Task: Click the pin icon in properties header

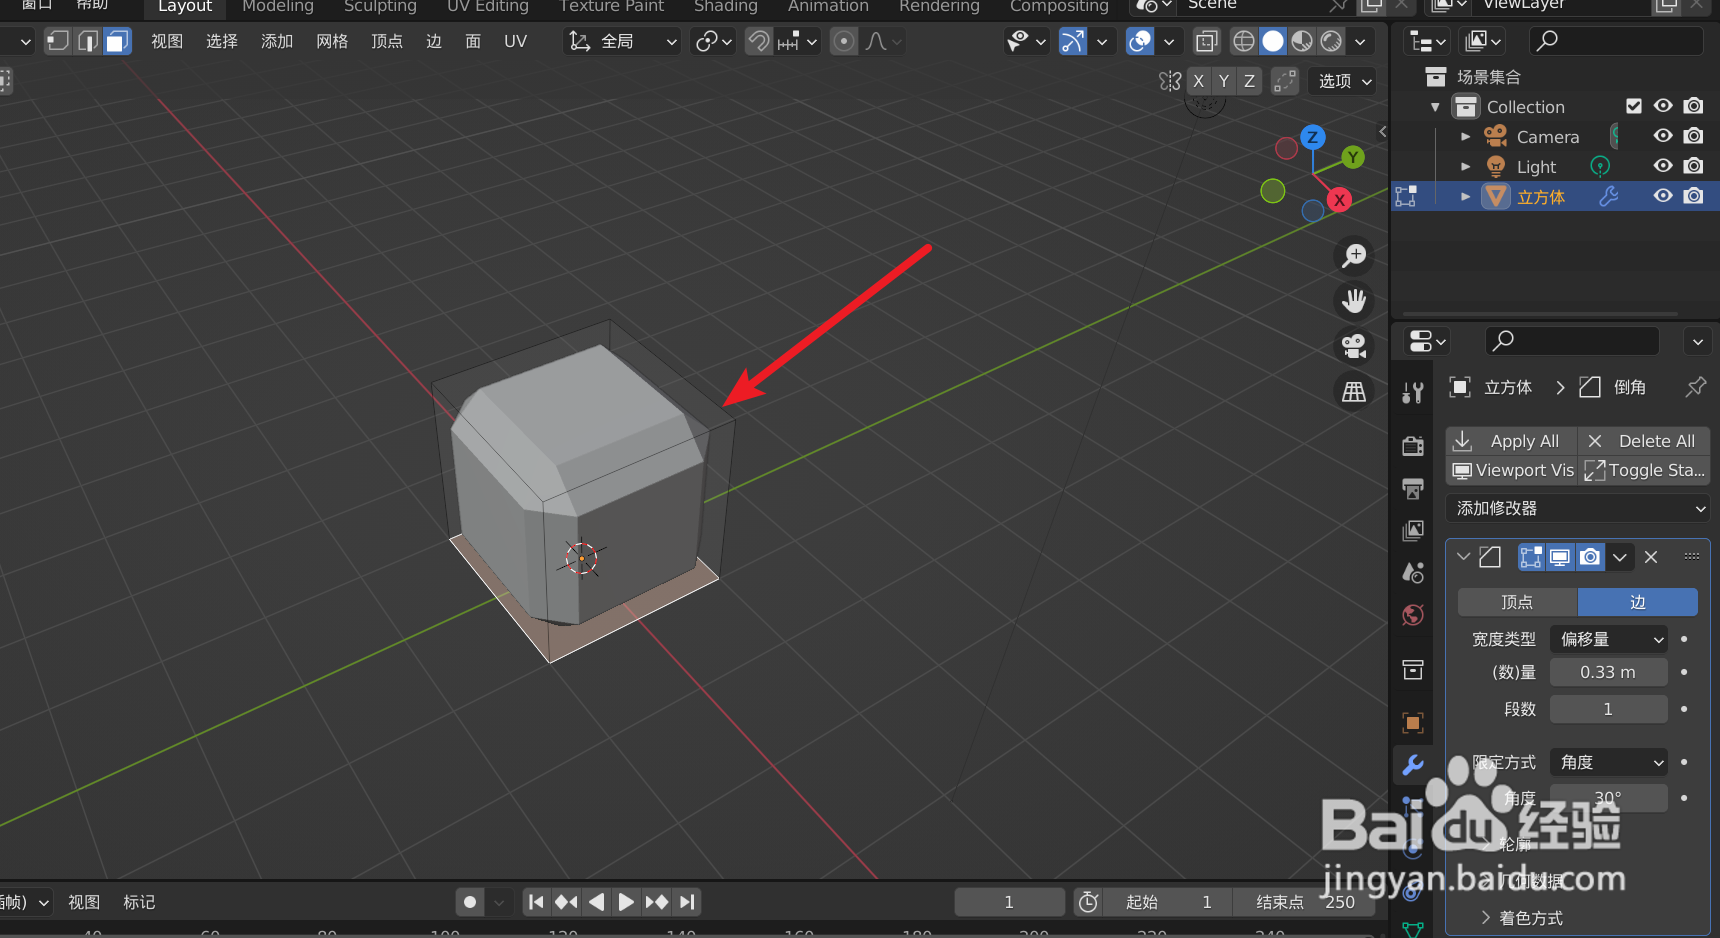Action: pos(1695,387)
